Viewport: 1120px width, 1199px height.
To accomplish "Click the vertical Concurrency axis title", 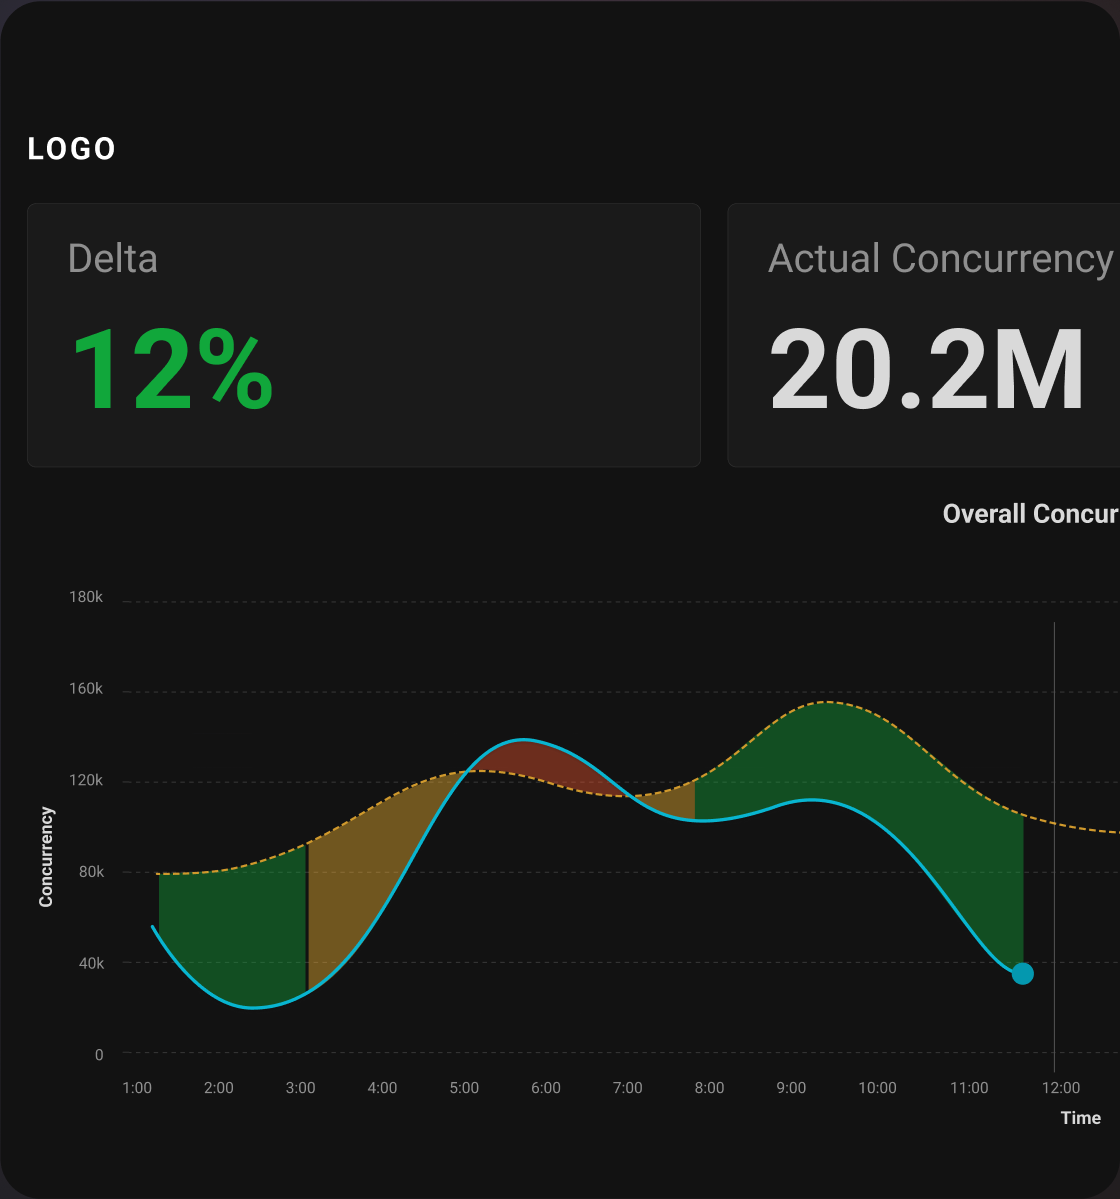I will coord(46,857).
